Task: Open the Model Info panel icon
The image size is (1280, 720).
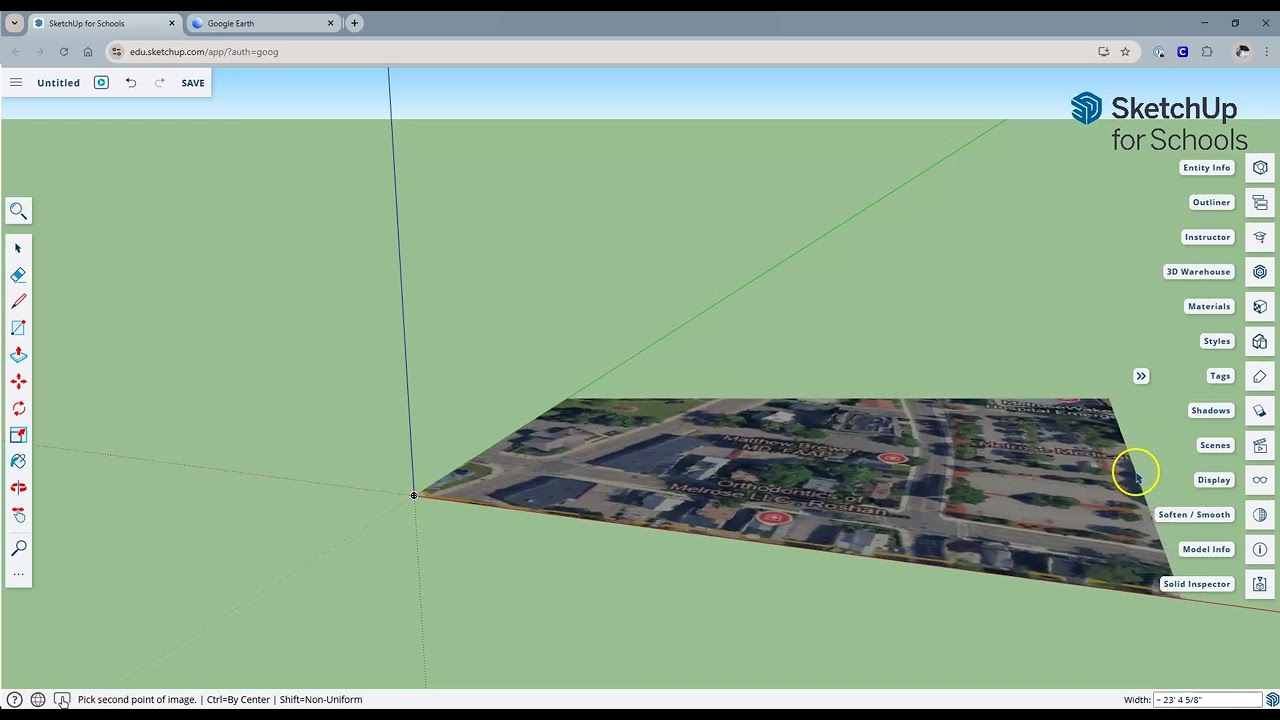Action: pos(1260,549)
